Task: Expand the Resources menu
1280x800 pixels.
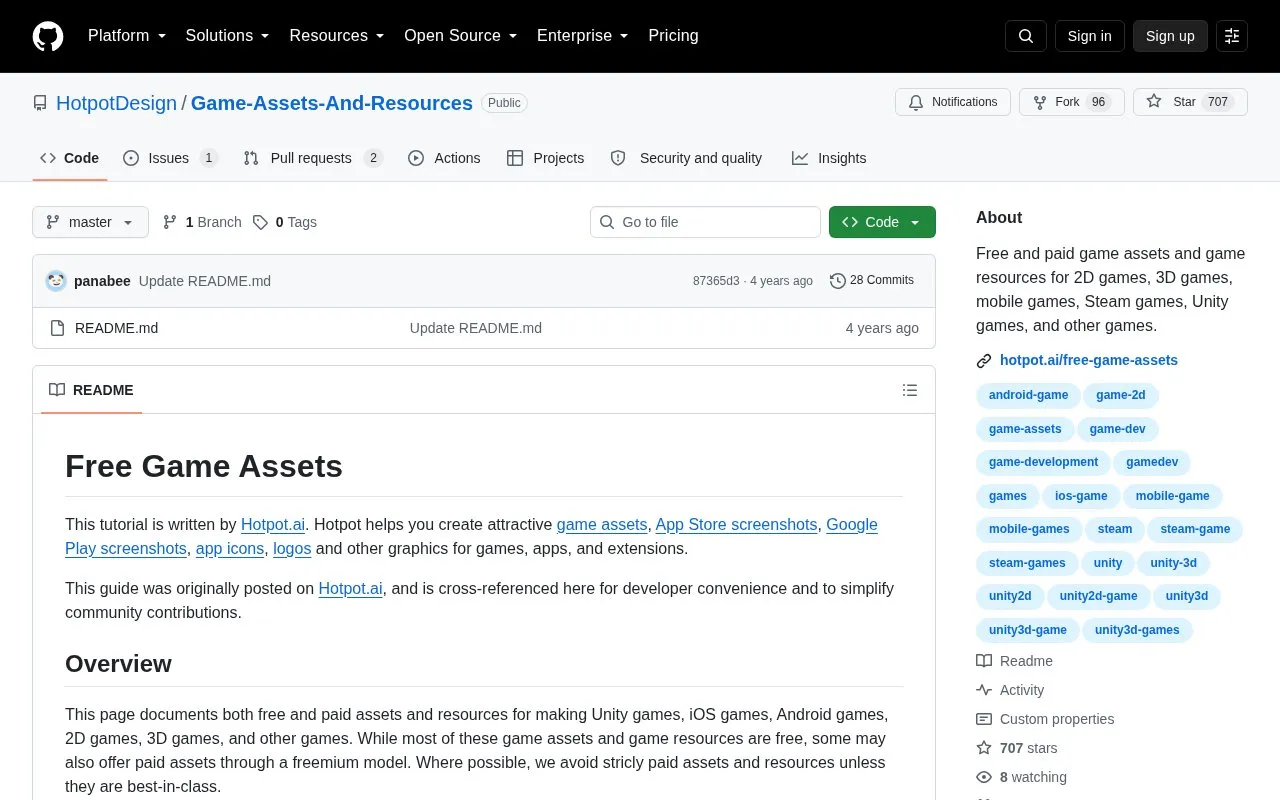Action: point(337,36)
